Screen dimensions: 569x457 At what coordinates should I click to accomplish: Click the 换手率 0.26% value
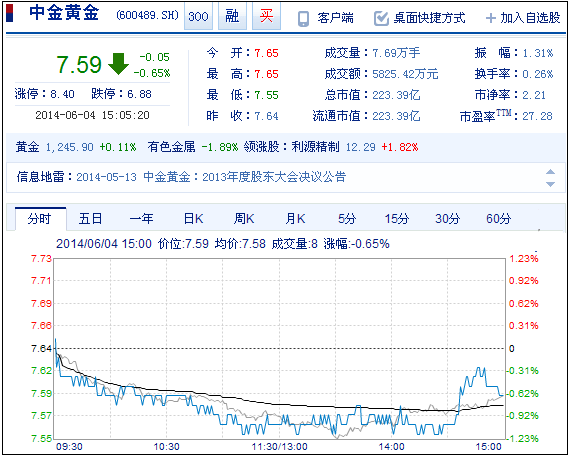pos(537,74)
